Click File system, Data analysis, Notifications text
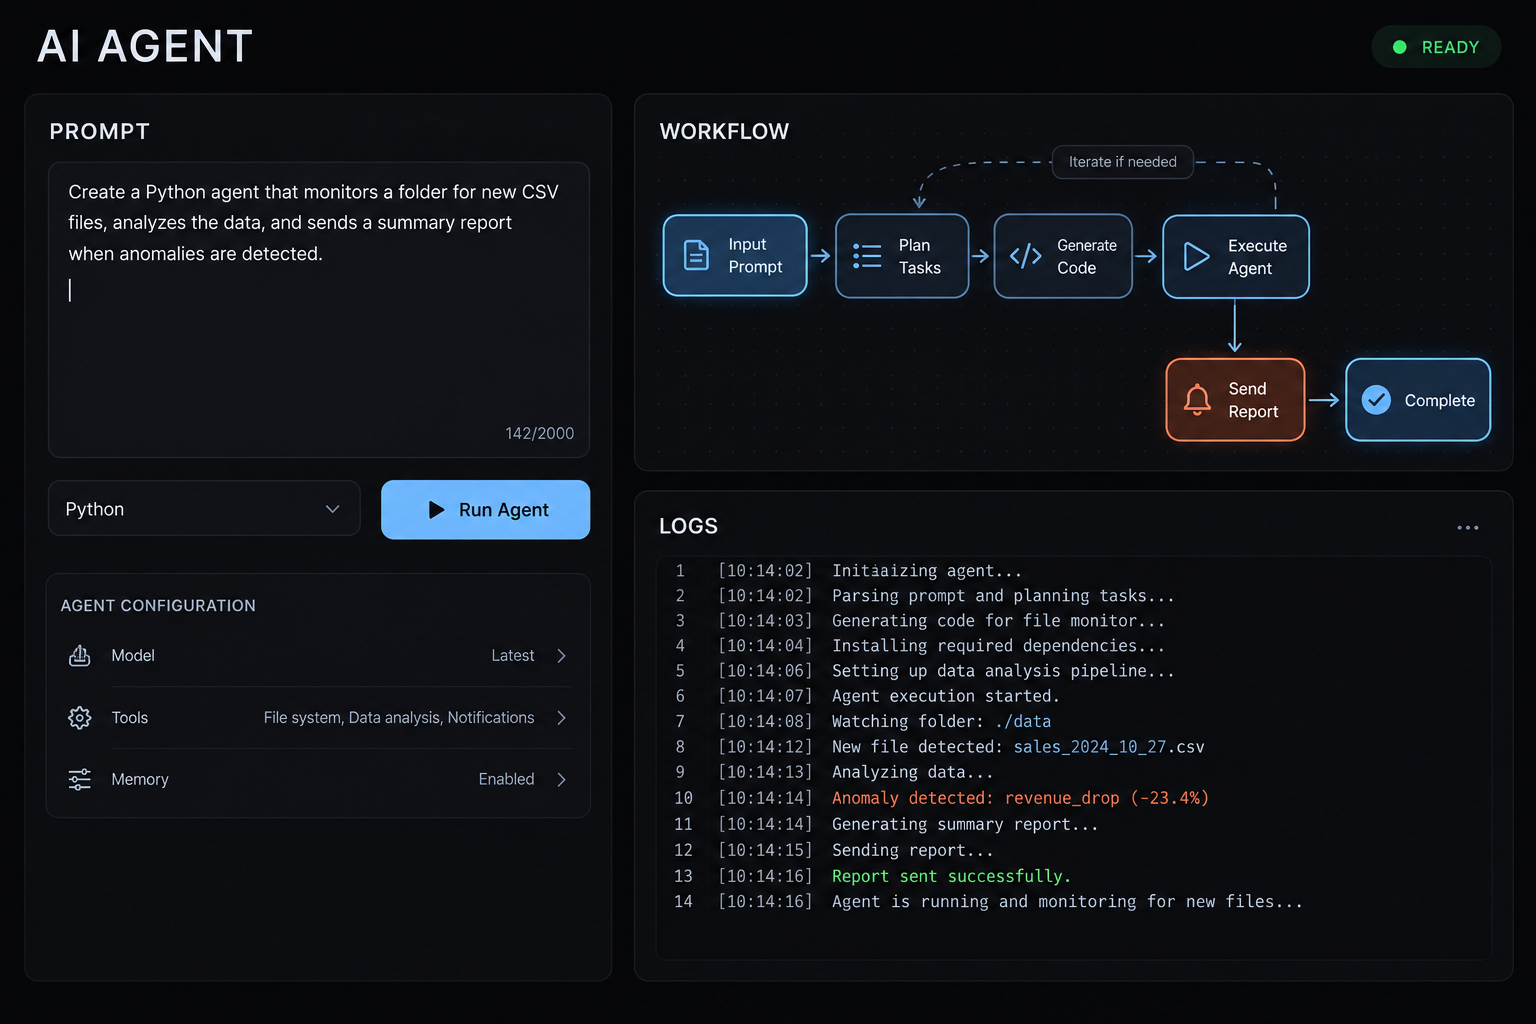This screenshot has width=1536, height=1024. pos(399,718)
